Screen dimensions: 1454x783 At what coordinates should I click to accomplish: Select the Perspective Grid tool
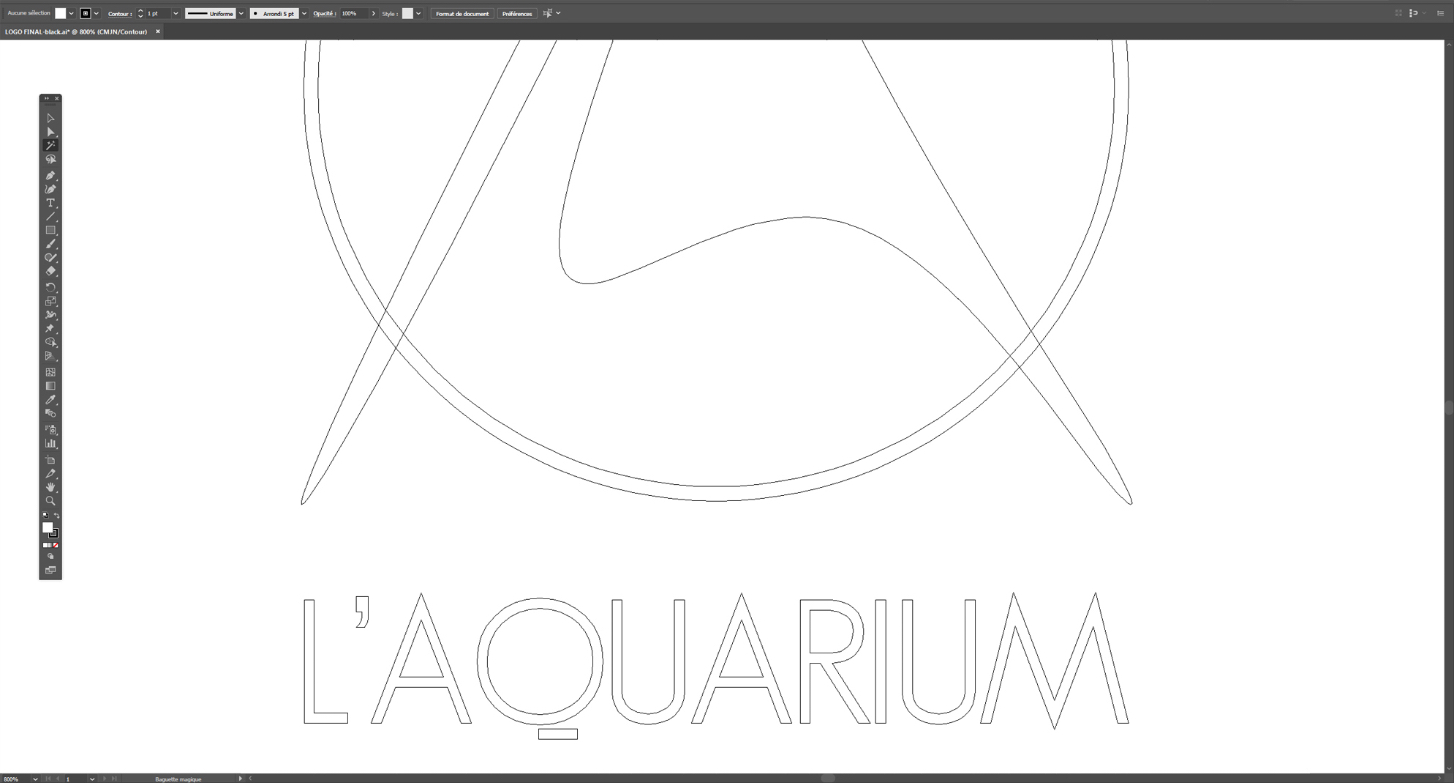(x=50, y=356)
